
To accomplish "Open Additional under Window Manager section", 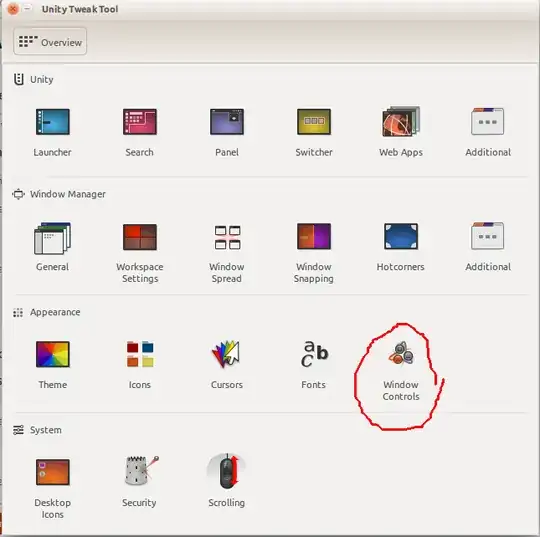I will (488, 236).
